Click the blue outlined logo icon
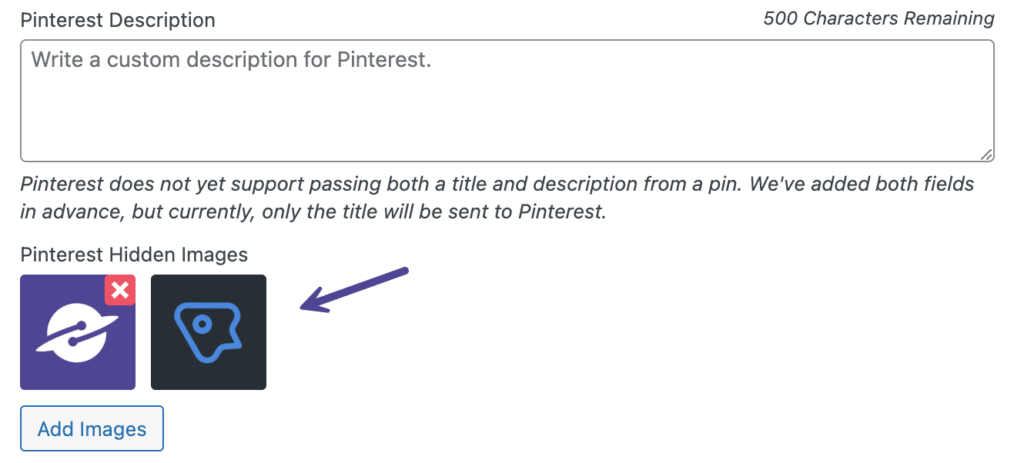Screen dimensions: 1024x463 (x=208, y=332)
